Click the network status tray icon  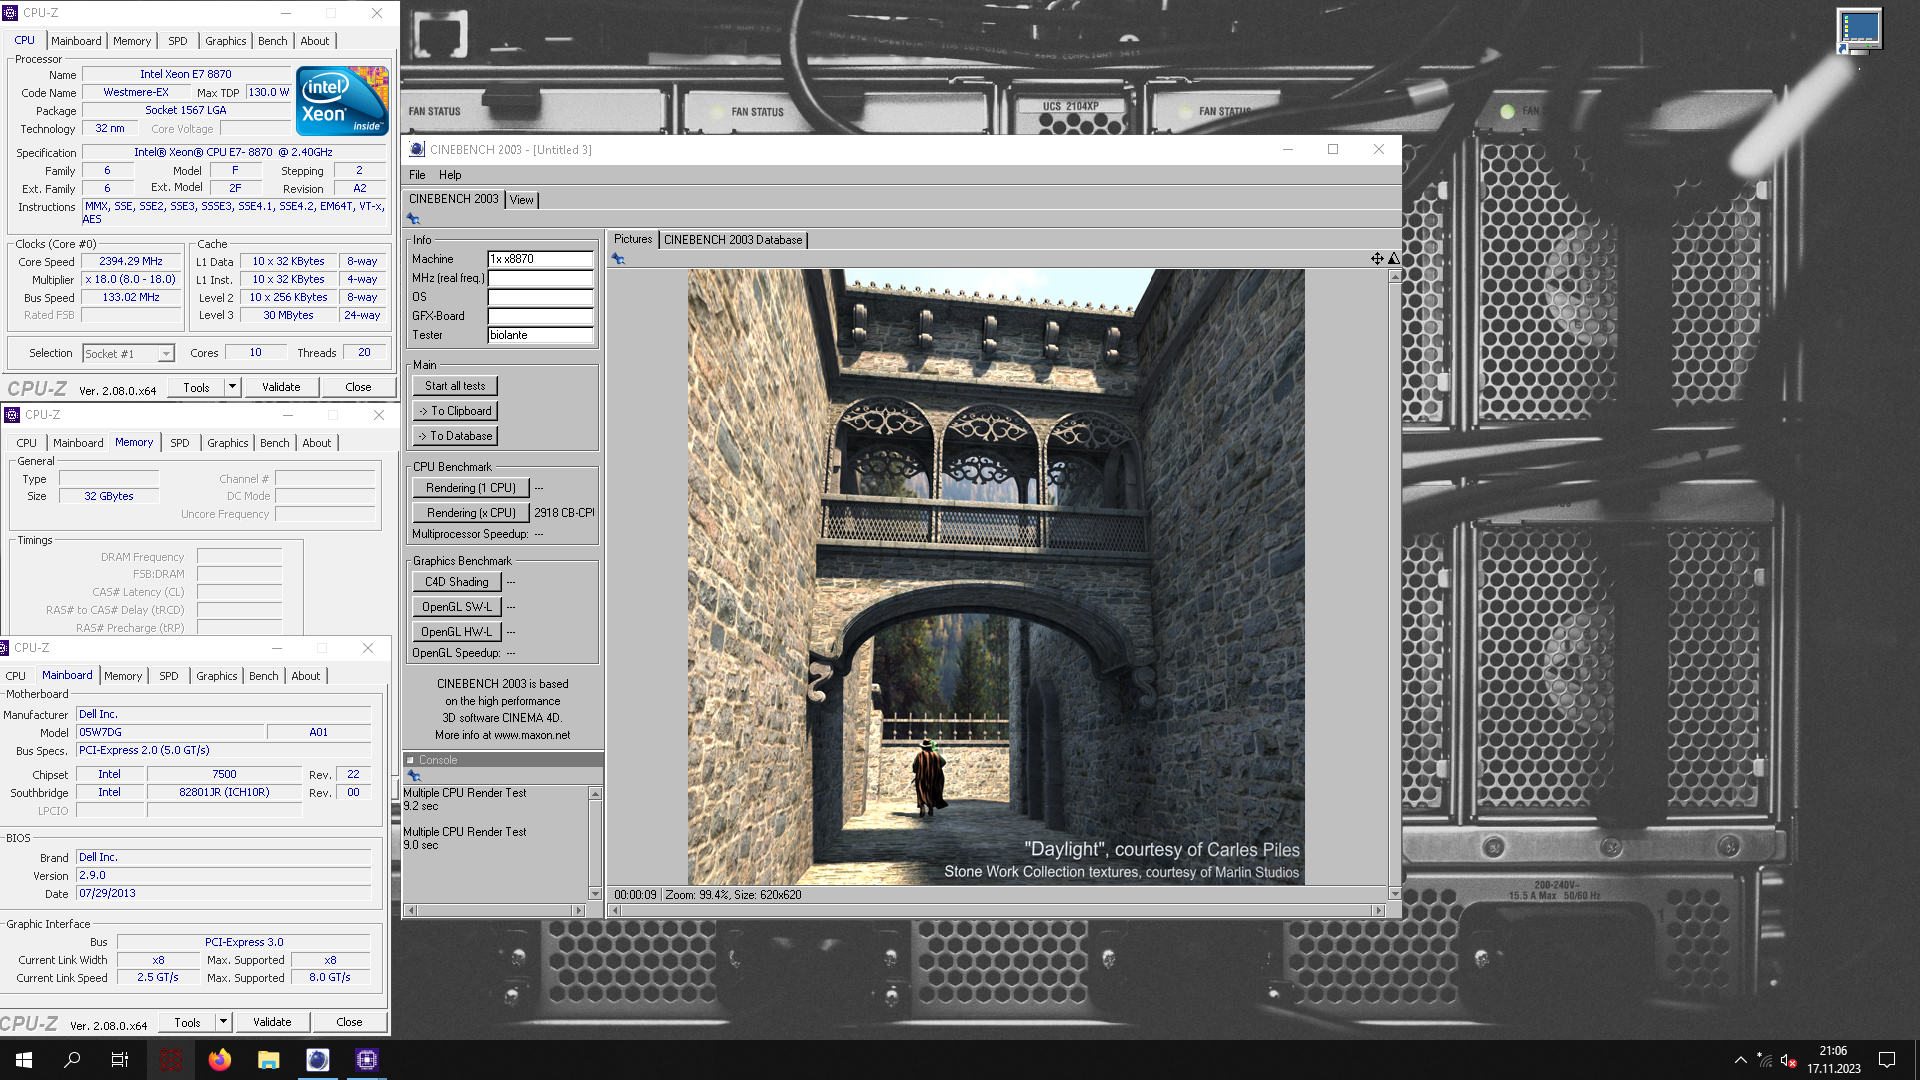tap(1765, 1060)
